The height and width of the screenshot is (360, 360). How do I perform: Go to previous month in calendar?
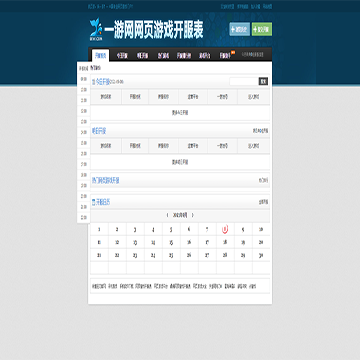167,215
